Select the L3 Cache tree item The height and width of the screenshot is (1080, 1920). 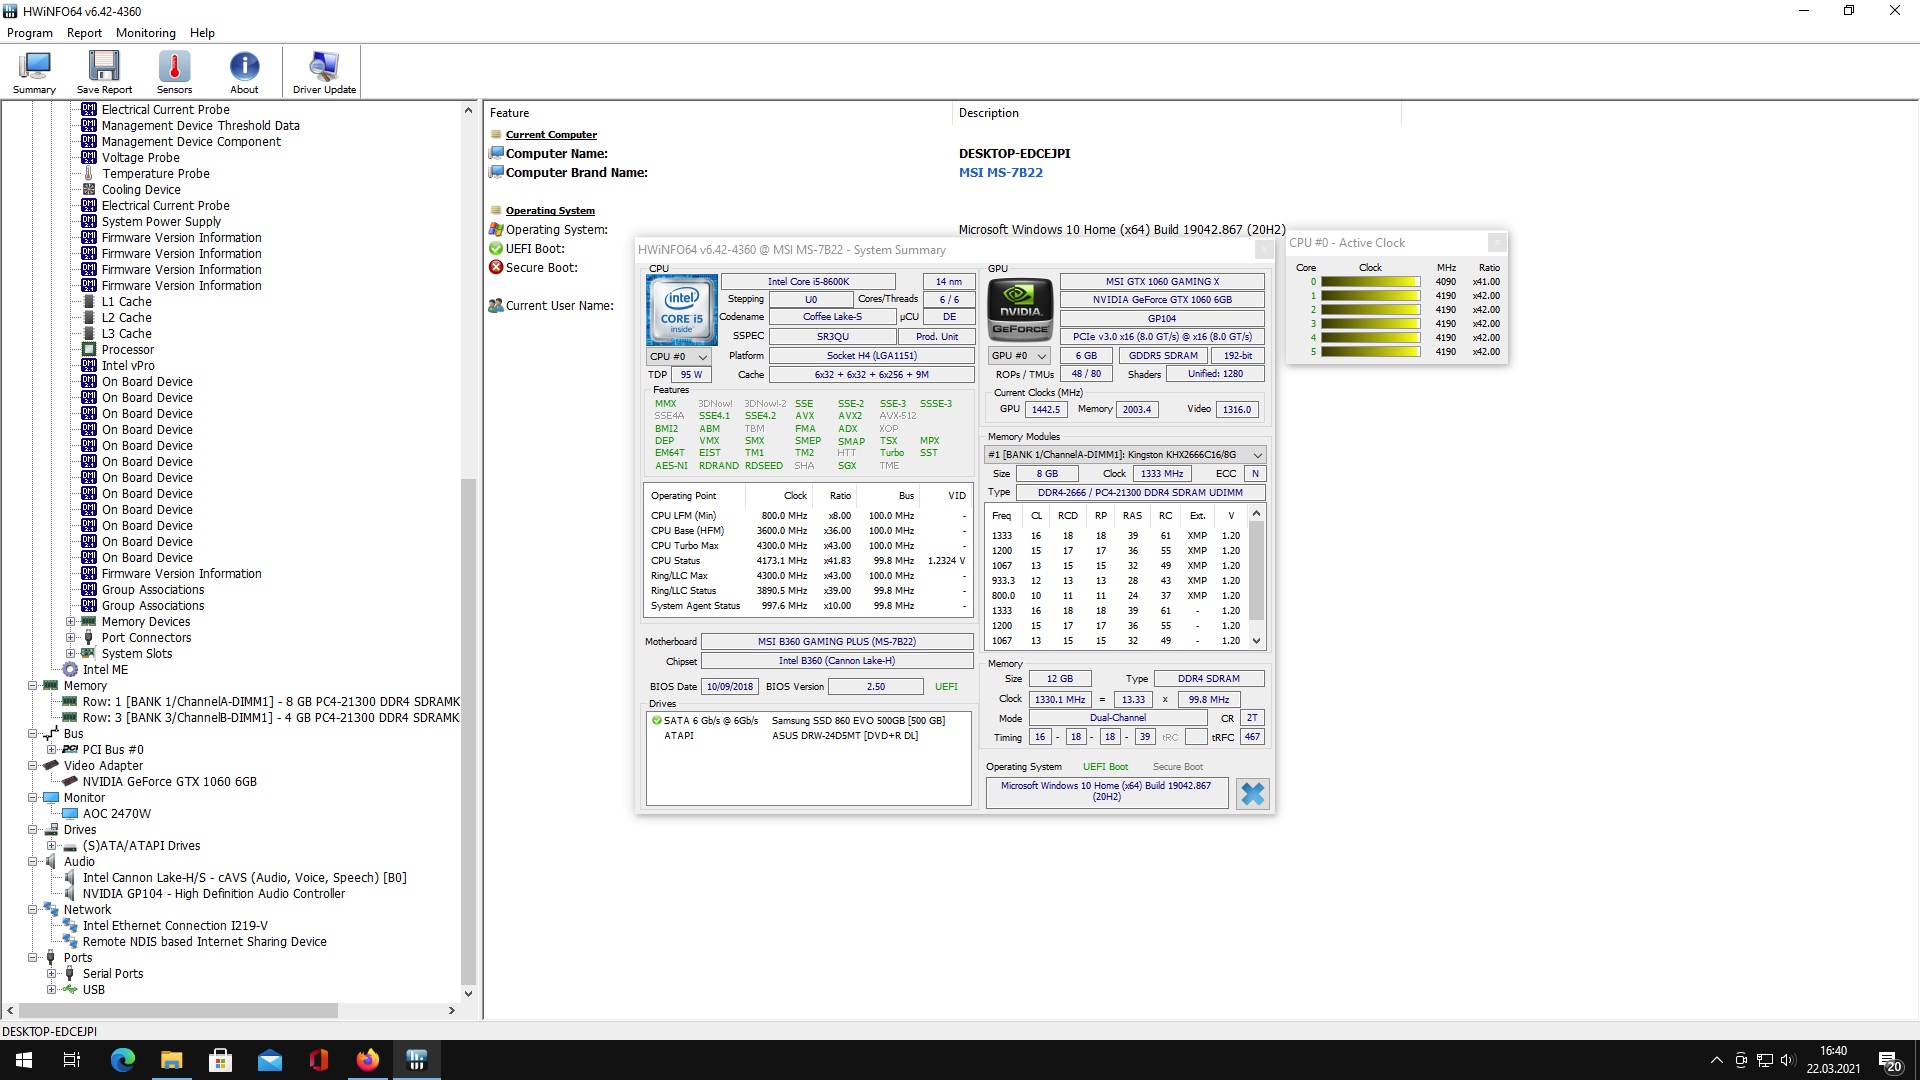pyautogui.click(x=127, y=334)
